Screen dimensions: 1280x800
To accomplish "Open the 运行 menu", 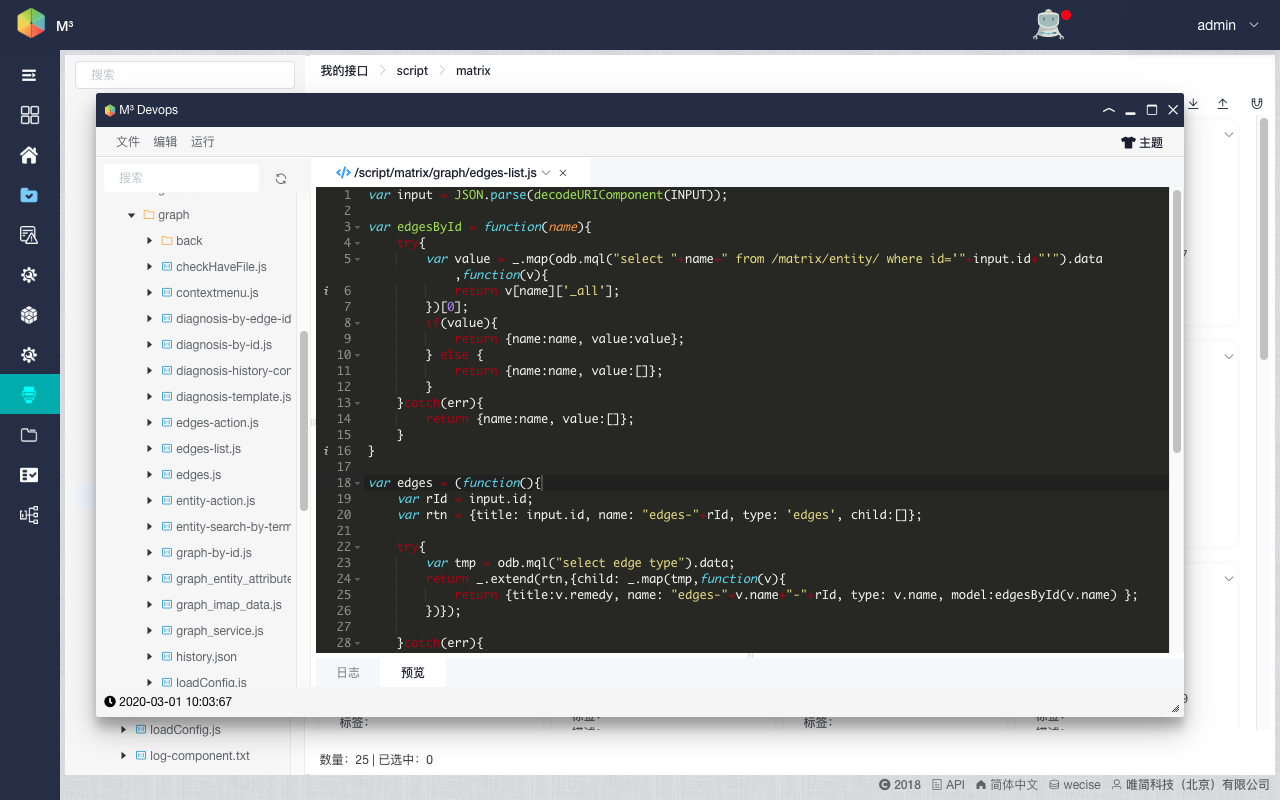I will (x=203, y=142).
